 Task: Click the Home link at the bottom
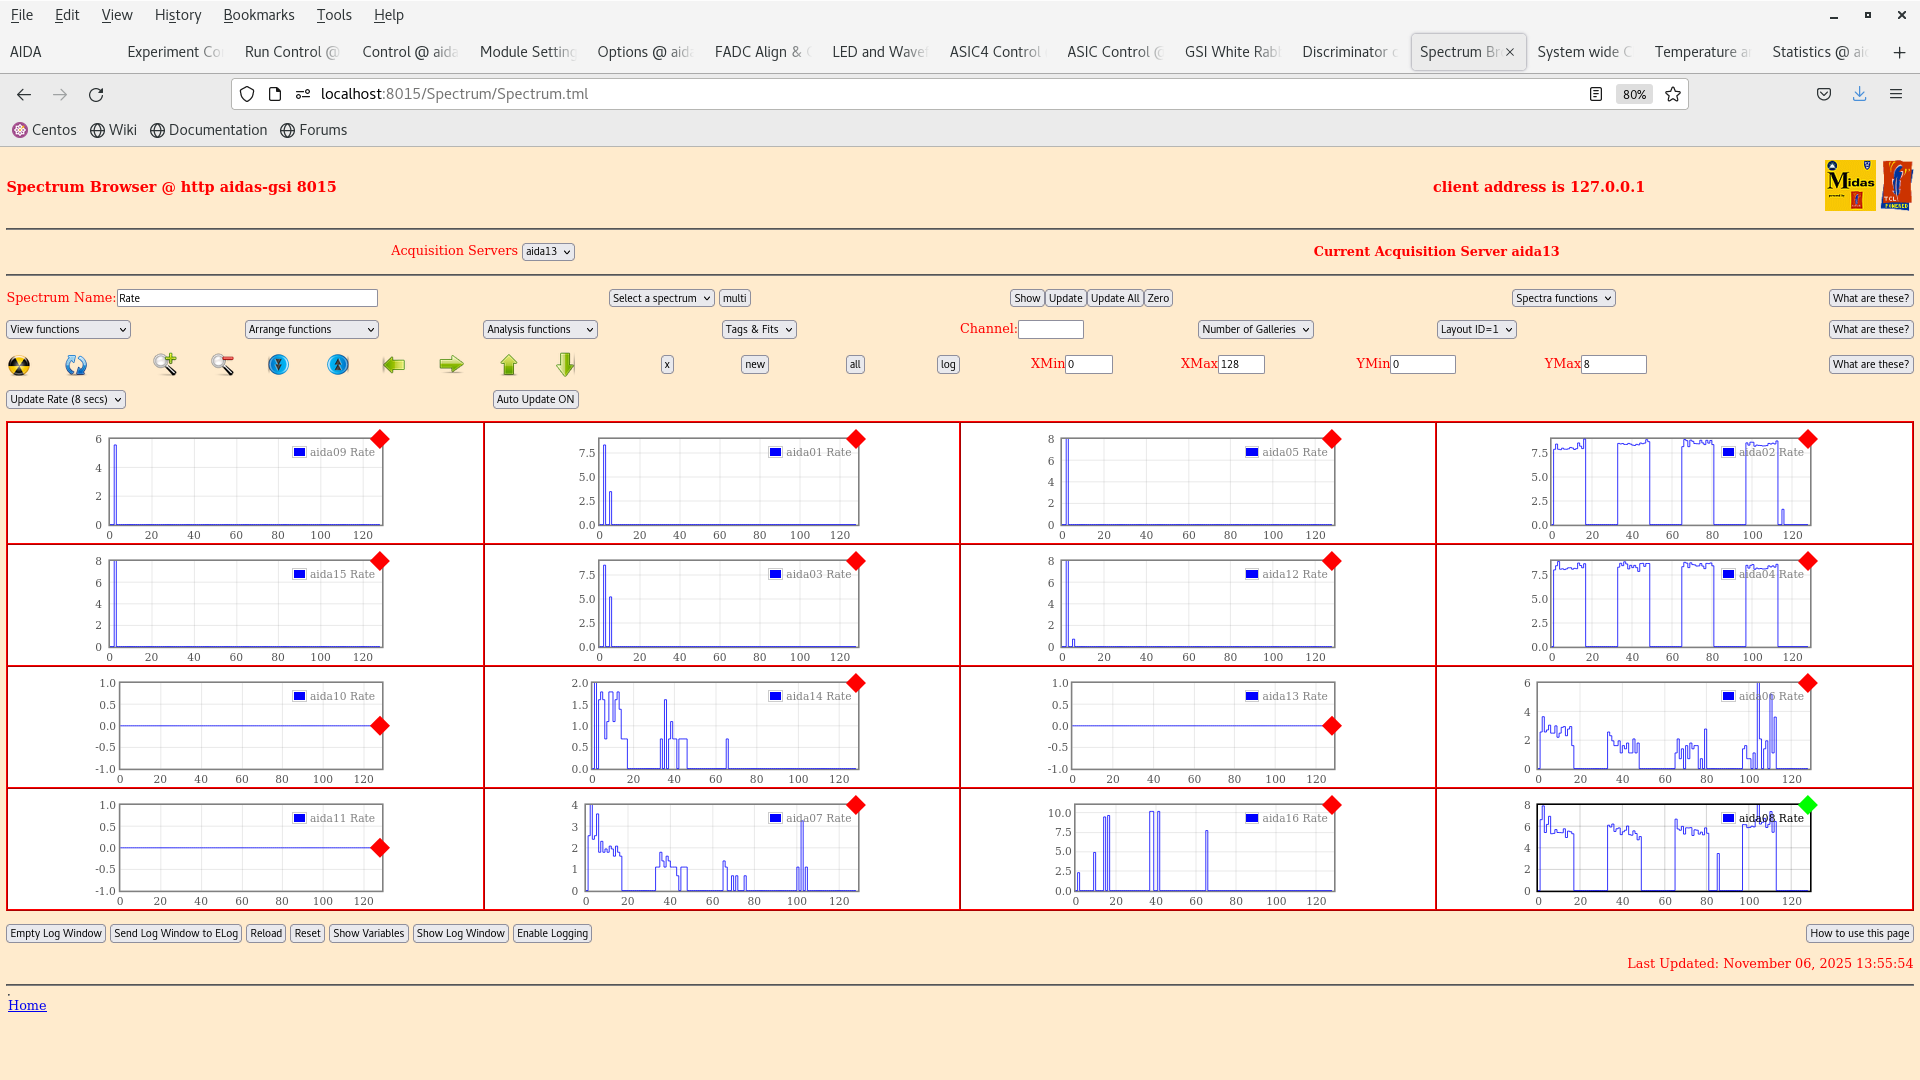[x=27, y=1005]
